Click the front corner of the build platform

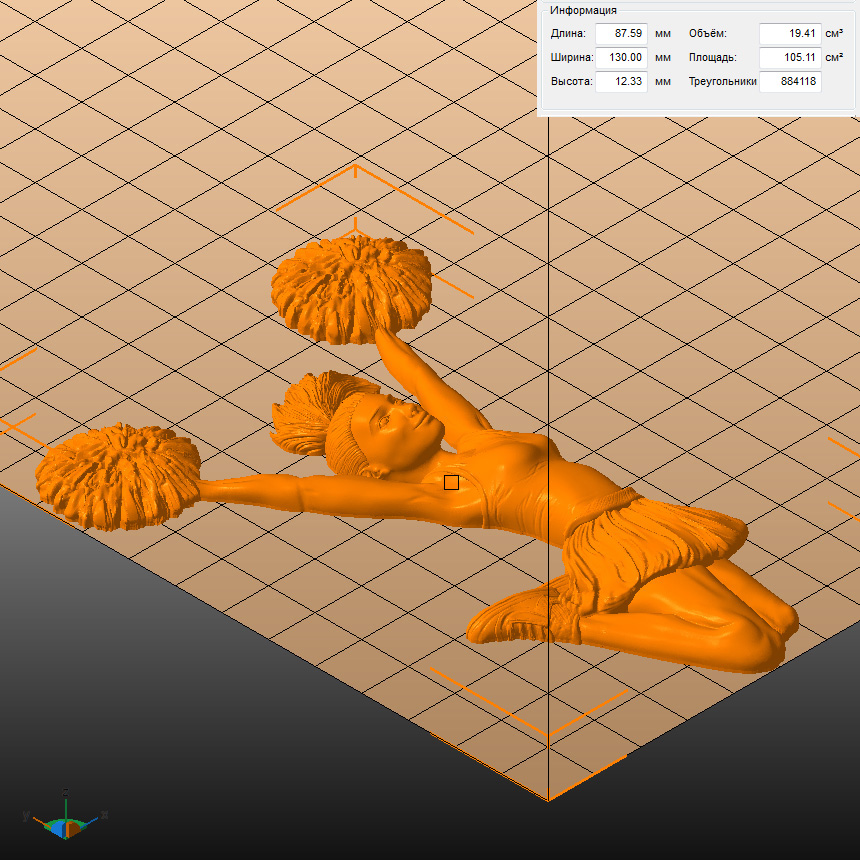pos(548,798)
